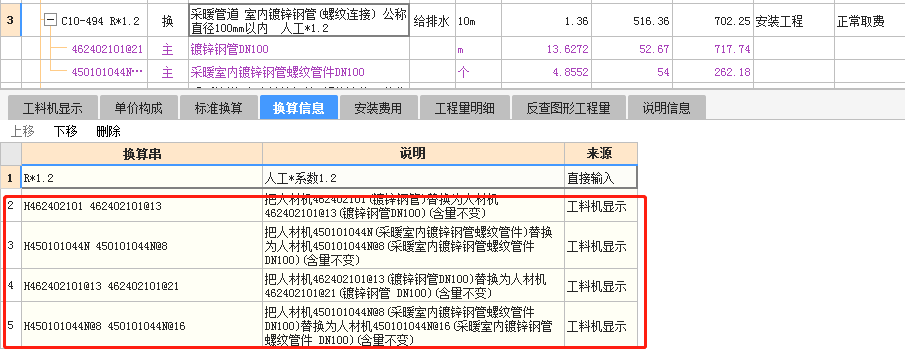Click the 给排水 specialty cell
The height and width of the screenshot is (362, 905).
tap(432, 21)
